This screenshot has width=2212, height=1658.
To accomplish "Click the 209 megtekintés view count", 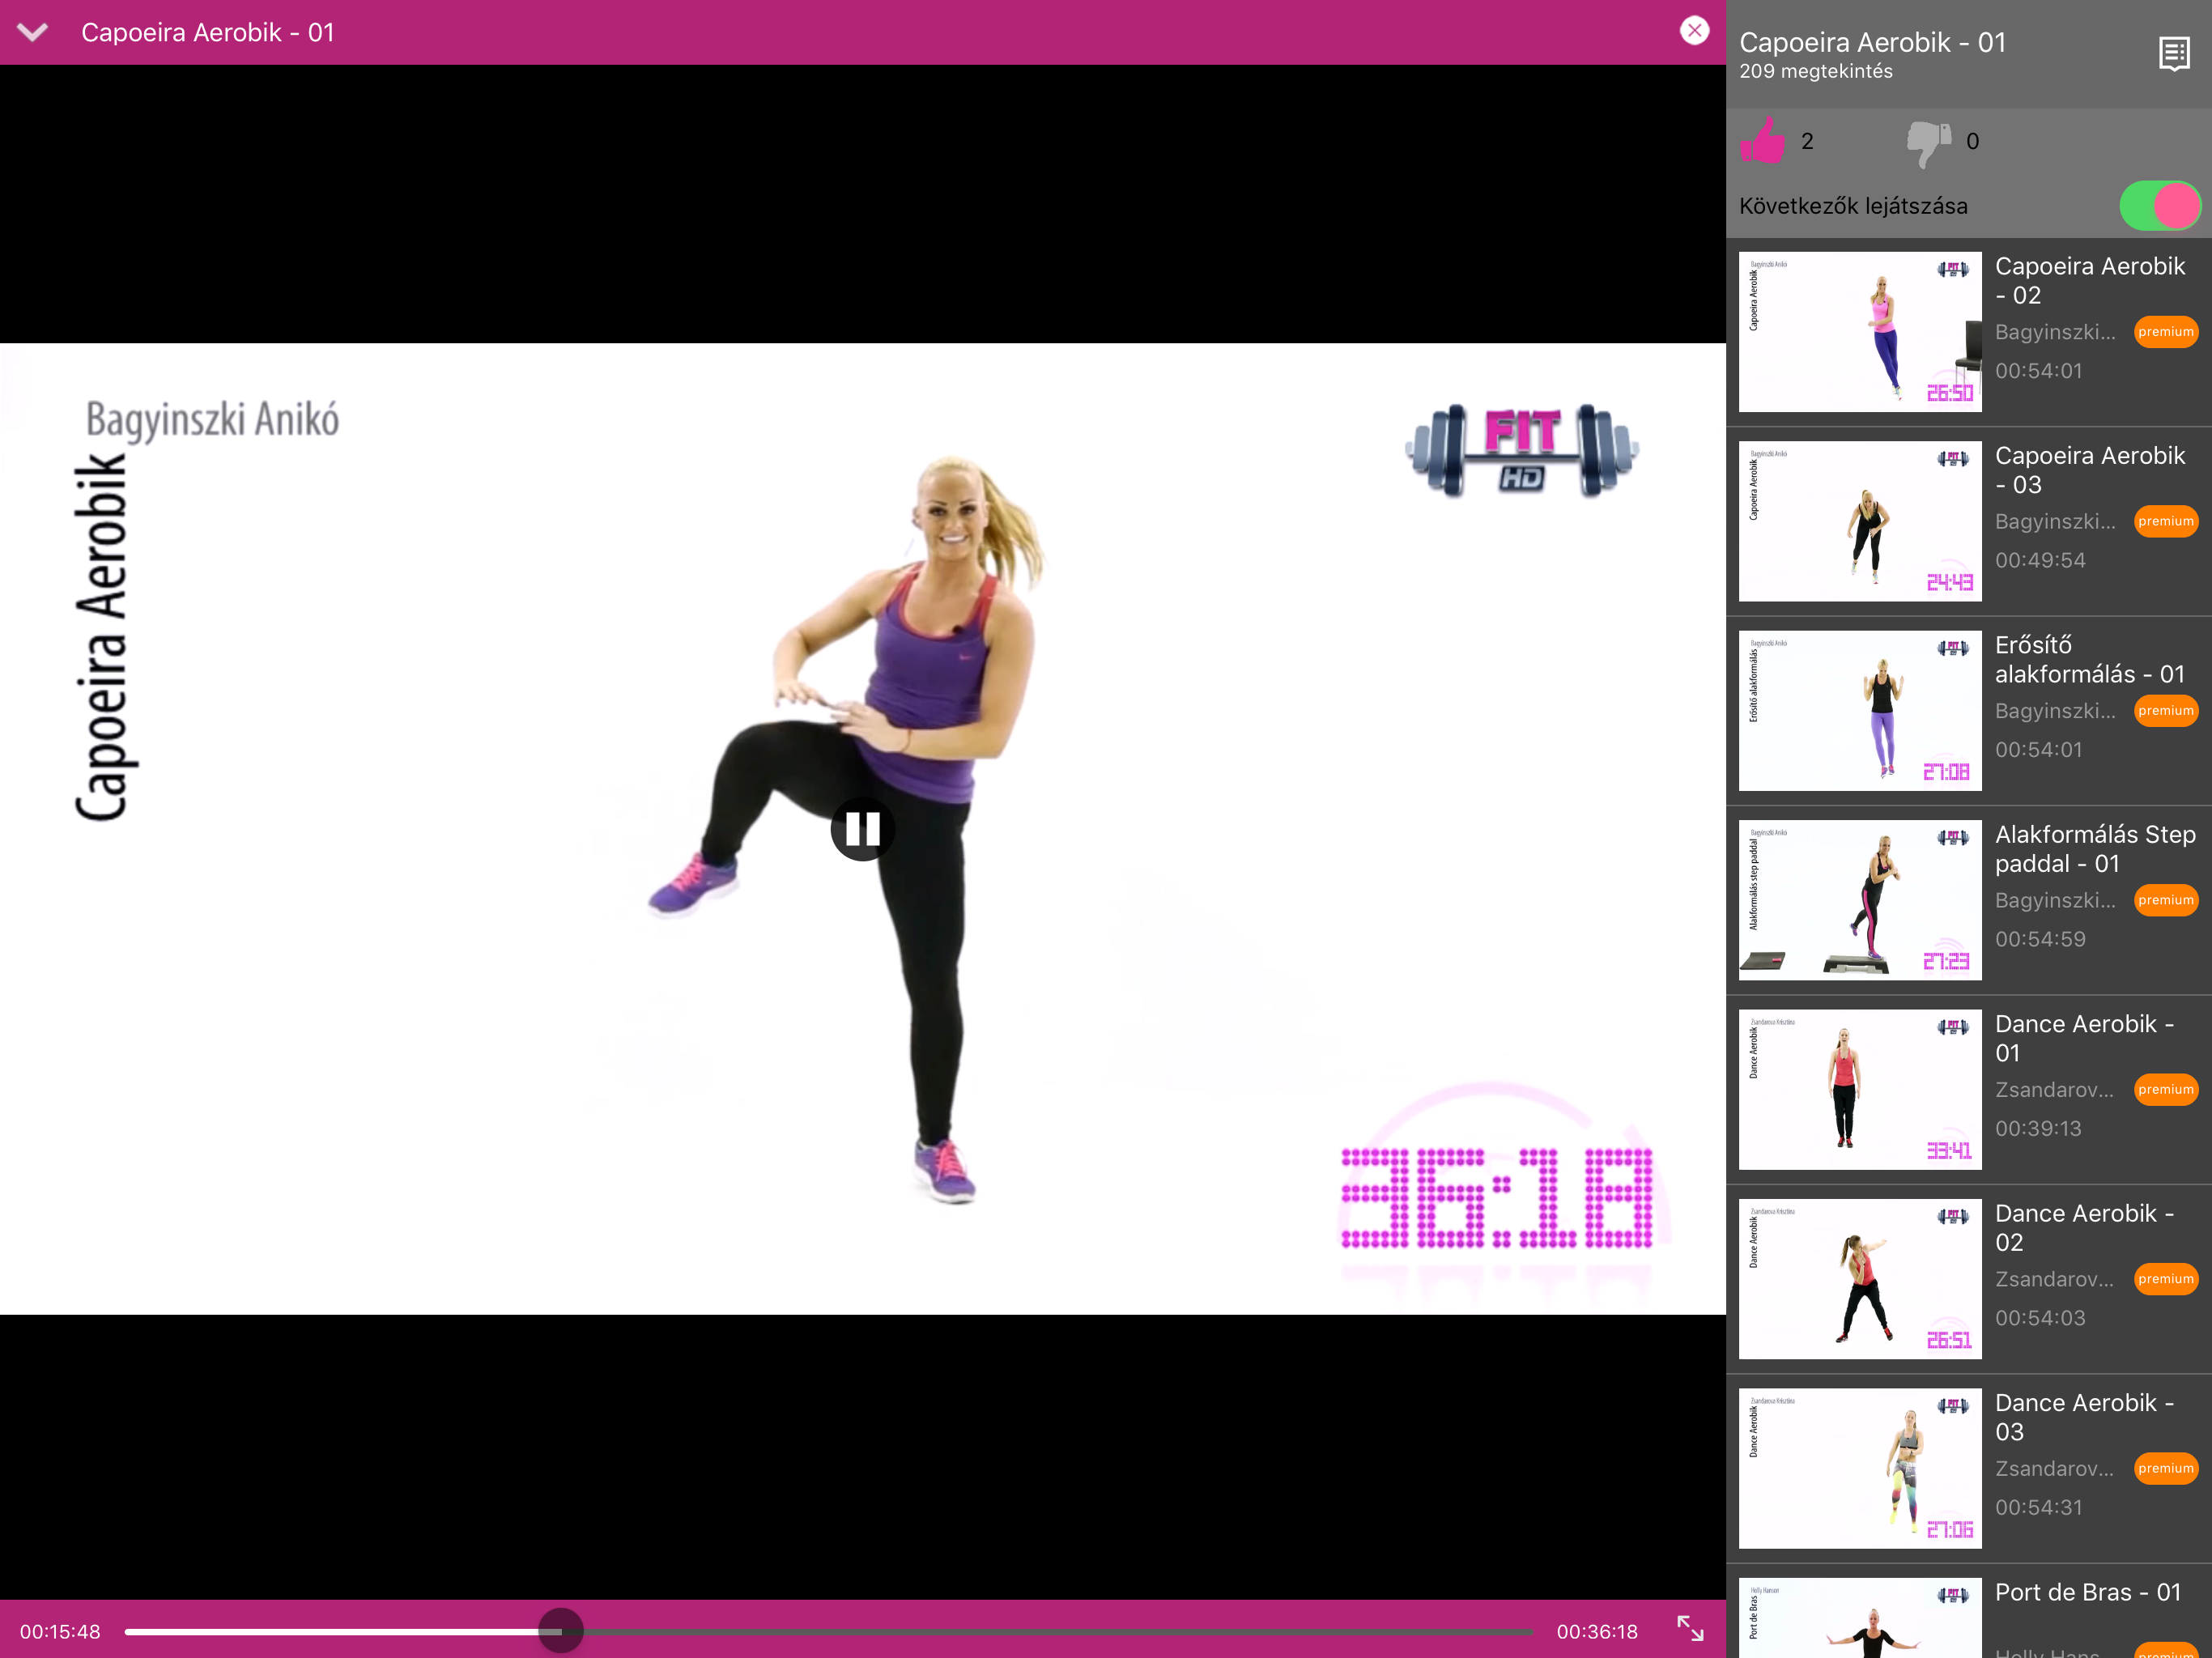I will pyautogui.click(x=1816, y=71).
